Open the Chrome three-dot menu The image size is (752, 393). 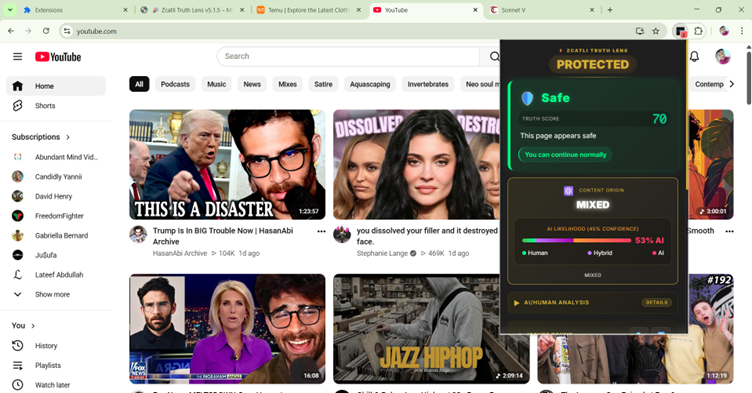point(741,31)
